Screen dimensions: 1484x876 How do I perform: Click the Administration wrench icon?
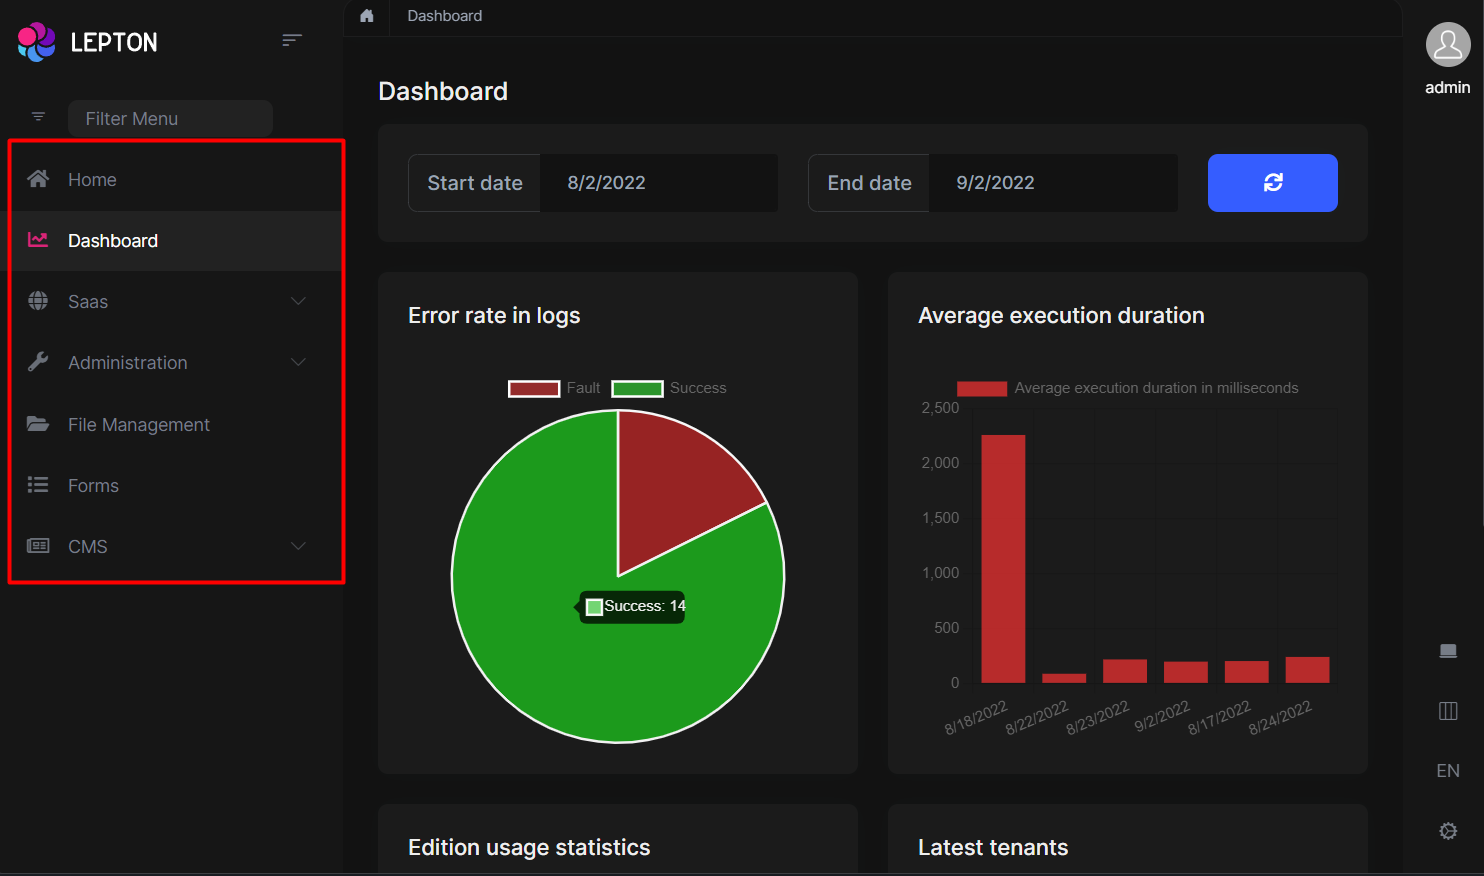38,362
